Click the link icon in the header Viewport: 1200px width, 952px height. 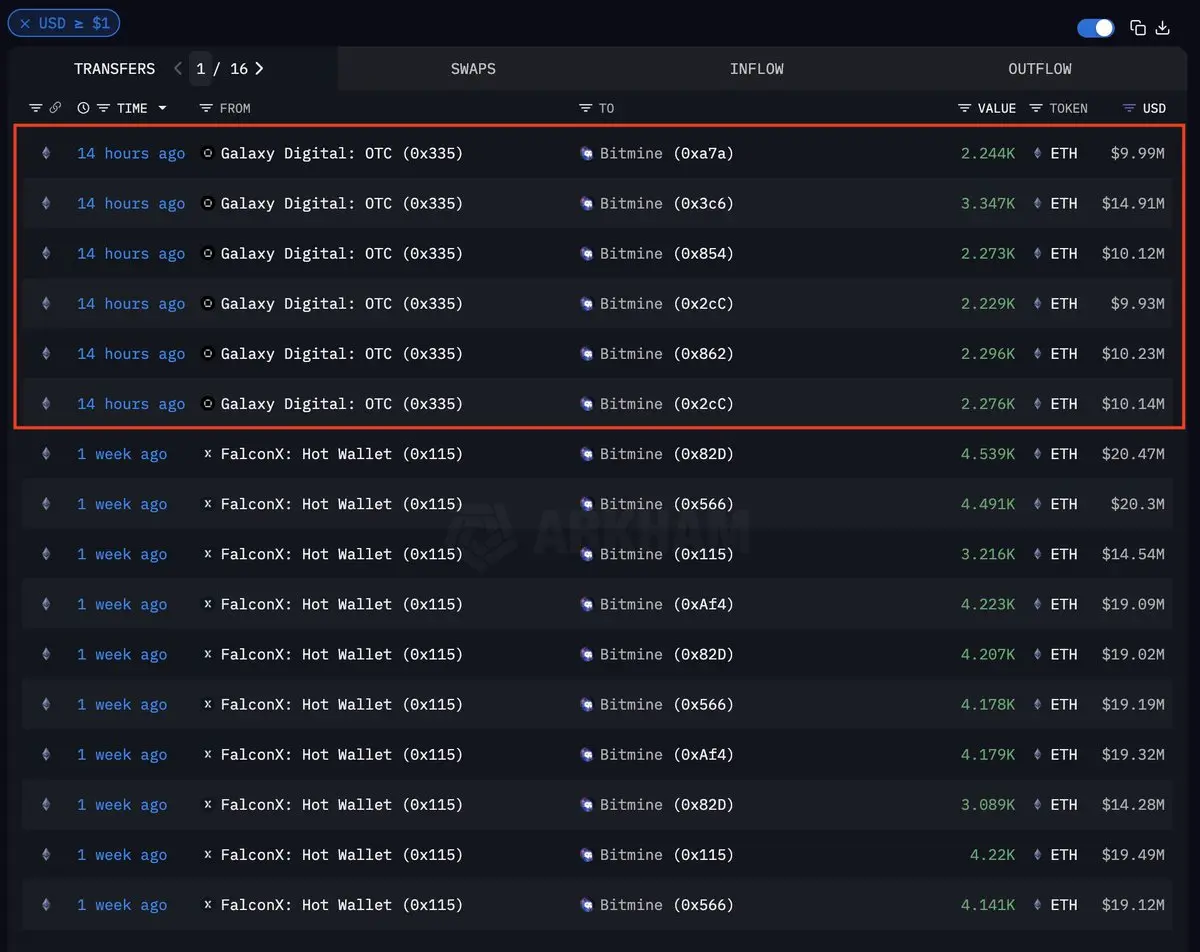[55, 108]
